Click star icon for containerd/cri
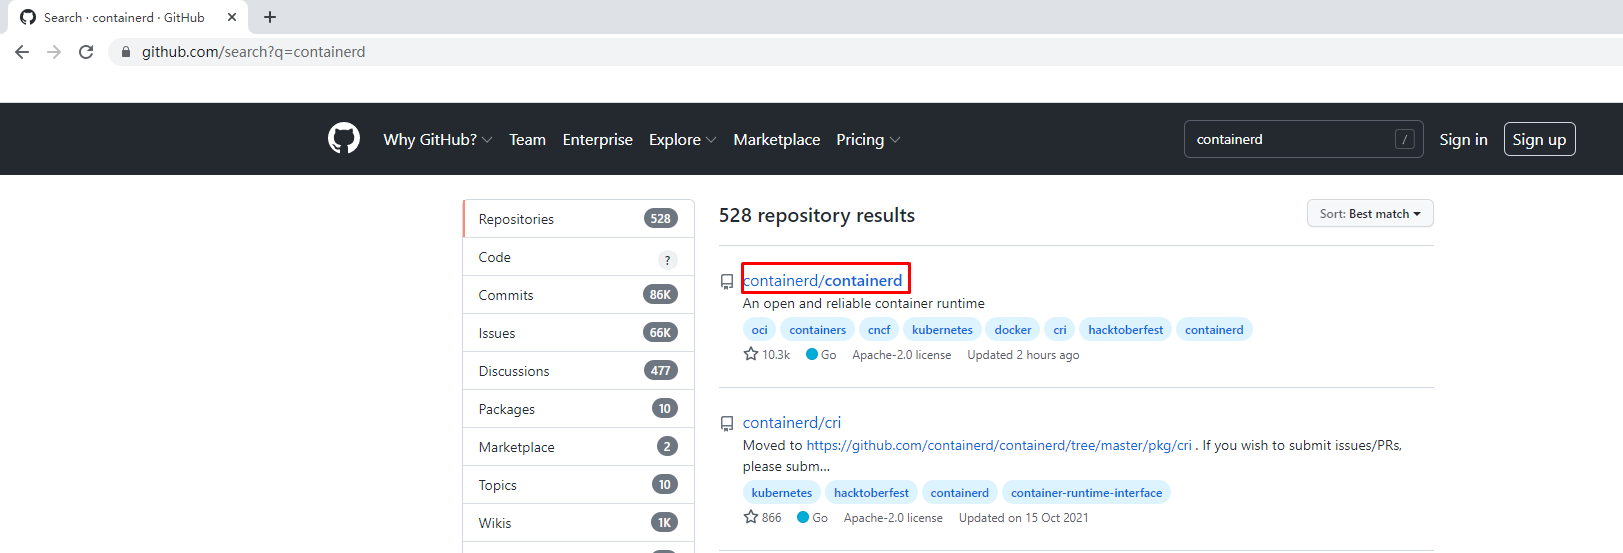Screen dimensions: 1623x553 (x=751, y=517)
